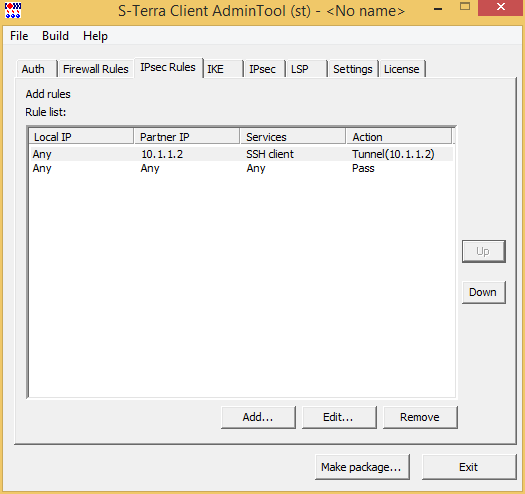Click the Services column header
Image resolution: width=525 pixels, height=494 pixels.
click(293, 137)
